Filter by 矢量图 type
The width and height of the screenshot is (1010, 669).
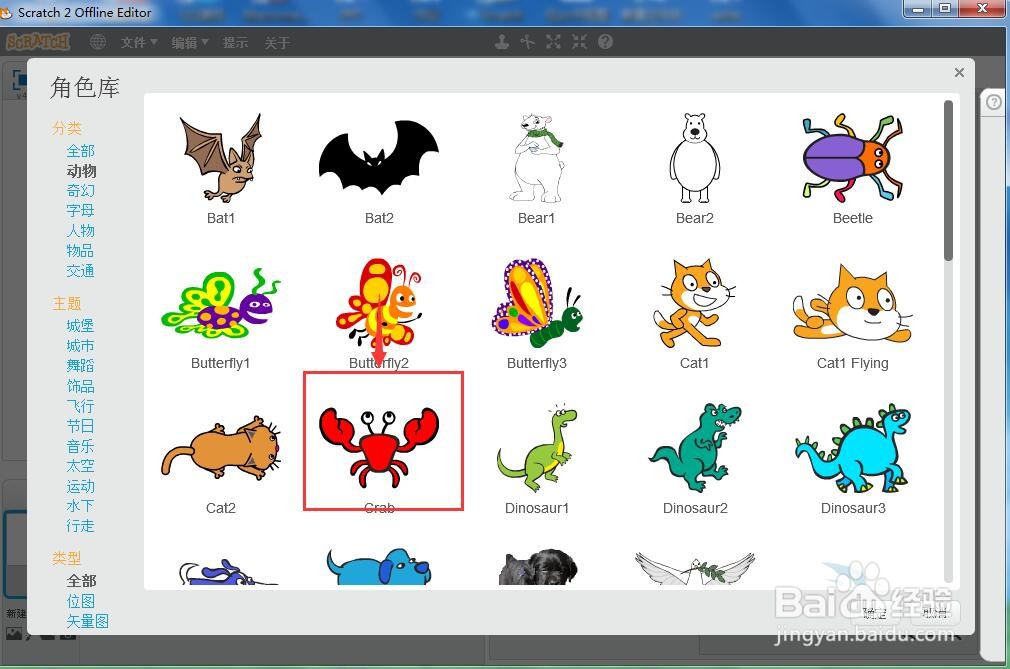88,621
